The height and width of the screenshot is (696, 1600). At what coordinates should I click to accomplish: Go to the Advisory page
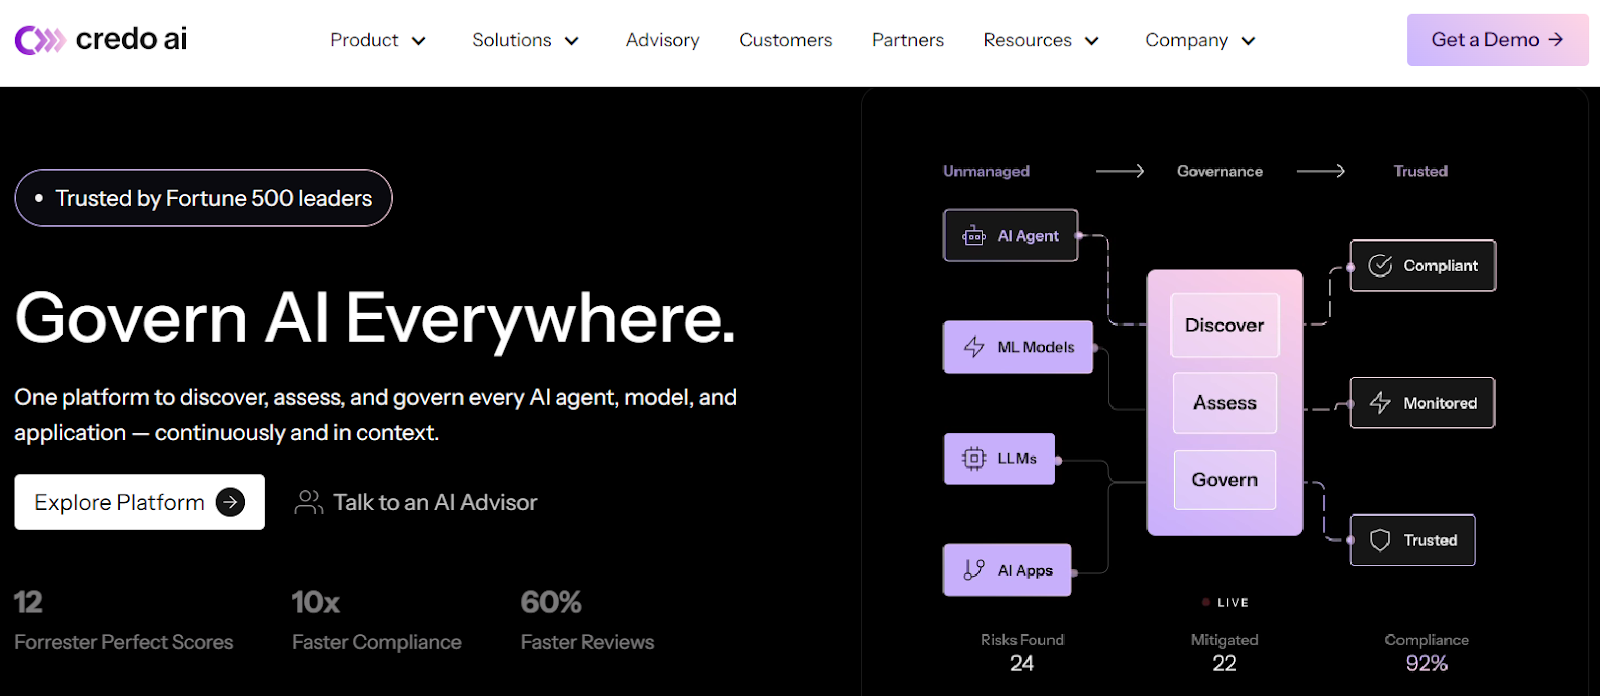click(x=662, y=40)
